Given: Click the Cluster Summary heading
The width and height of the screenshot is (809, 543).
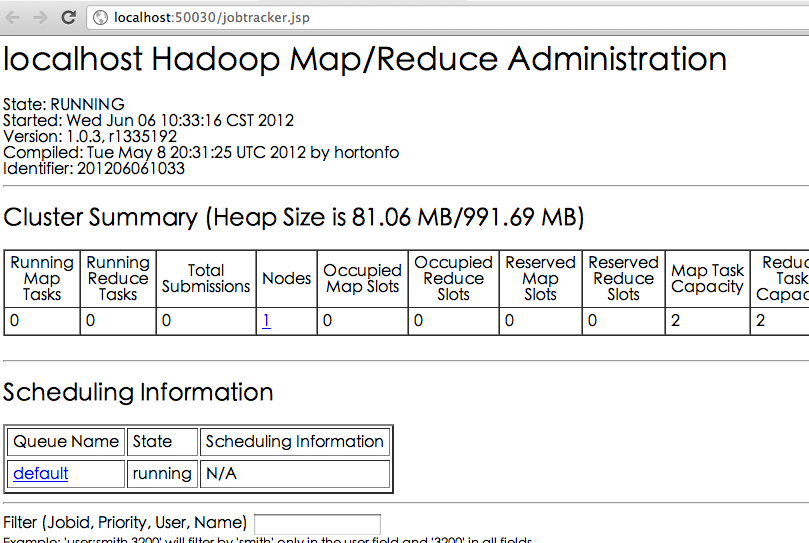Looking at the screenshot, I should pos(294,217).
